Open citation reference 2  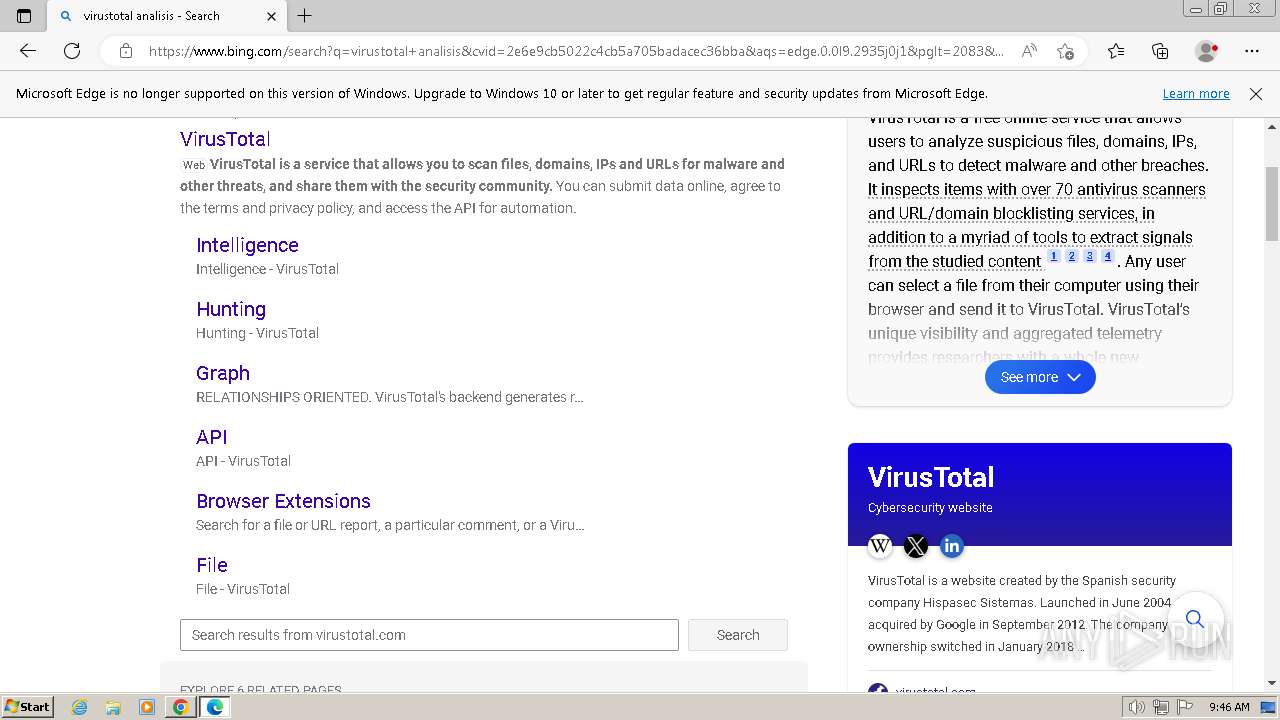(x=1071, y=257)
